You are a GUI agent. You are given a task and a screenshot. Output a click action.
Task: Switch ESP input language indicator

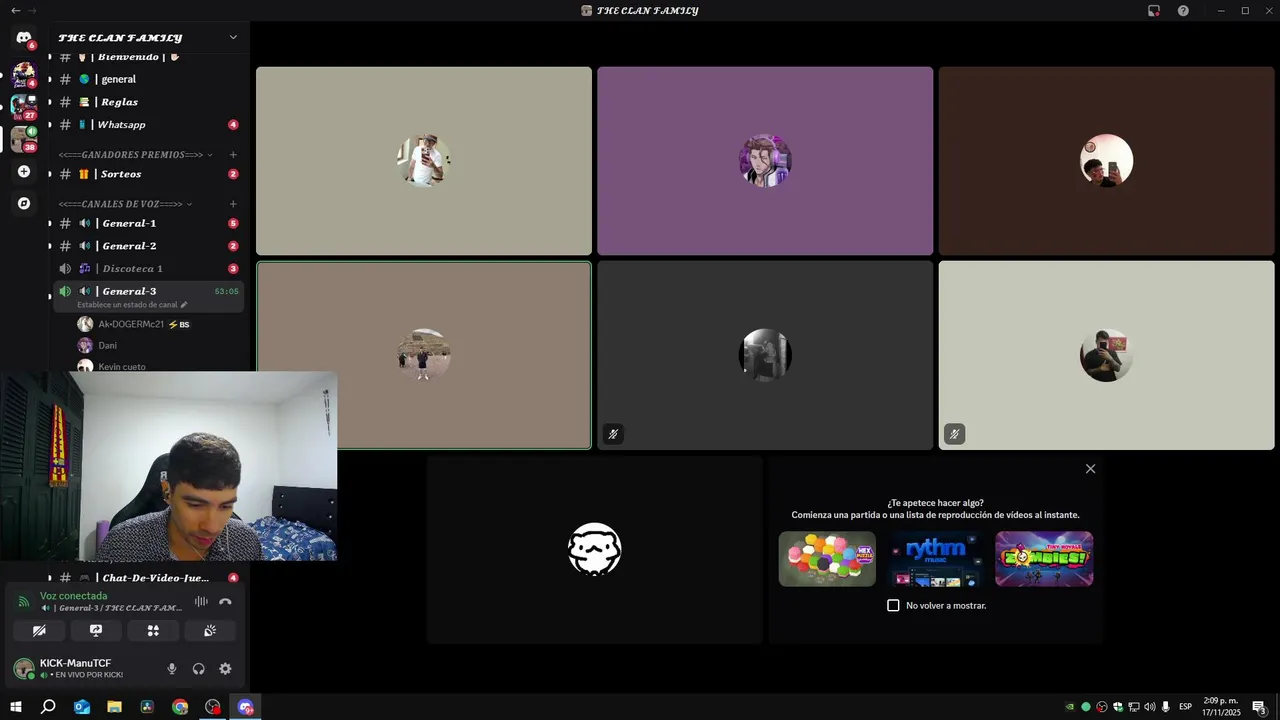[x=1186, y=707]
